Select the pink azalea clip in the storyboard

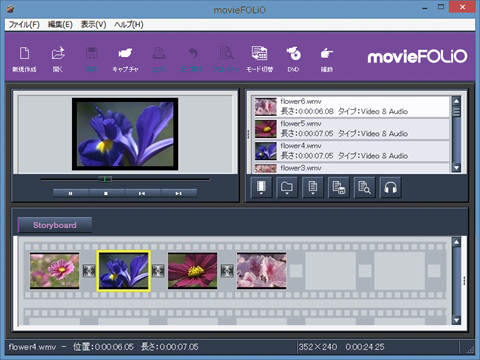point(262,271)
